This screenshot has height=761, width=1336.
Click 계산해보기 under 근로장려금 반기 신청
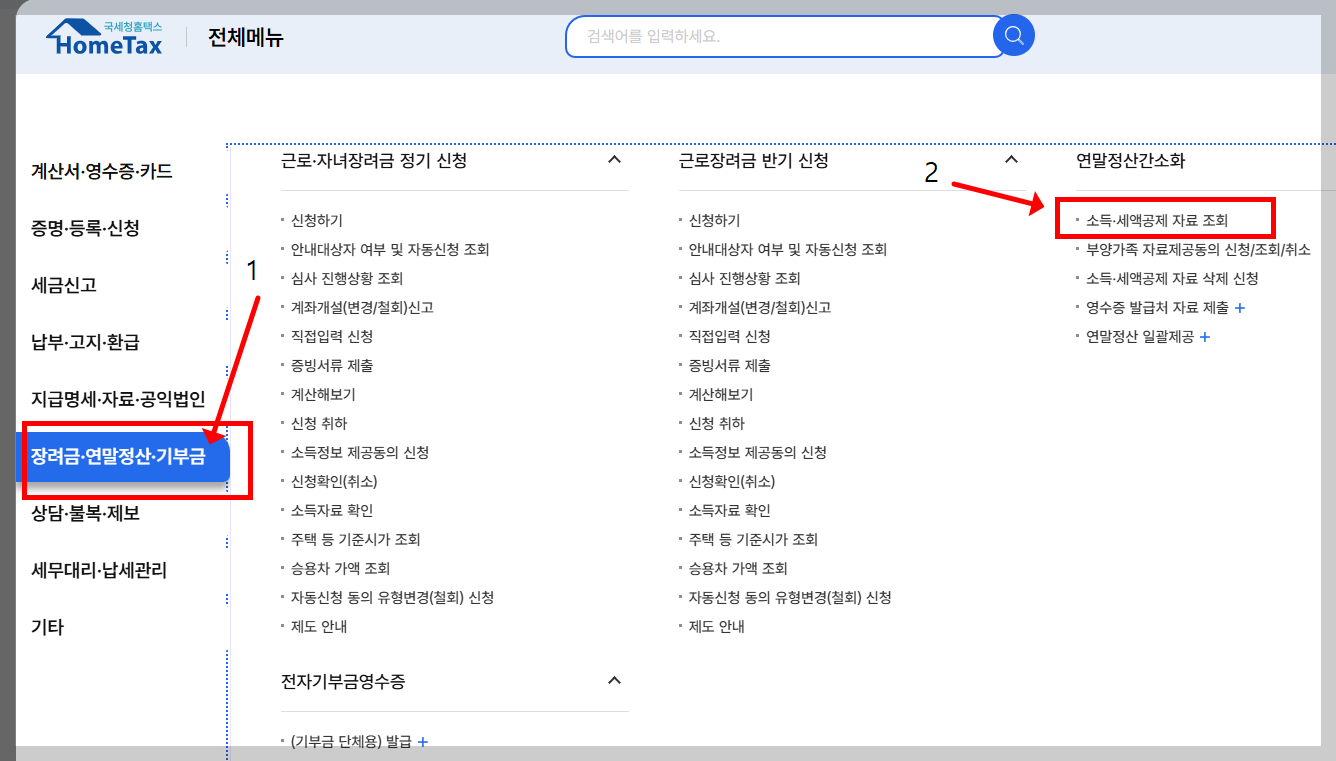[721, 394]
